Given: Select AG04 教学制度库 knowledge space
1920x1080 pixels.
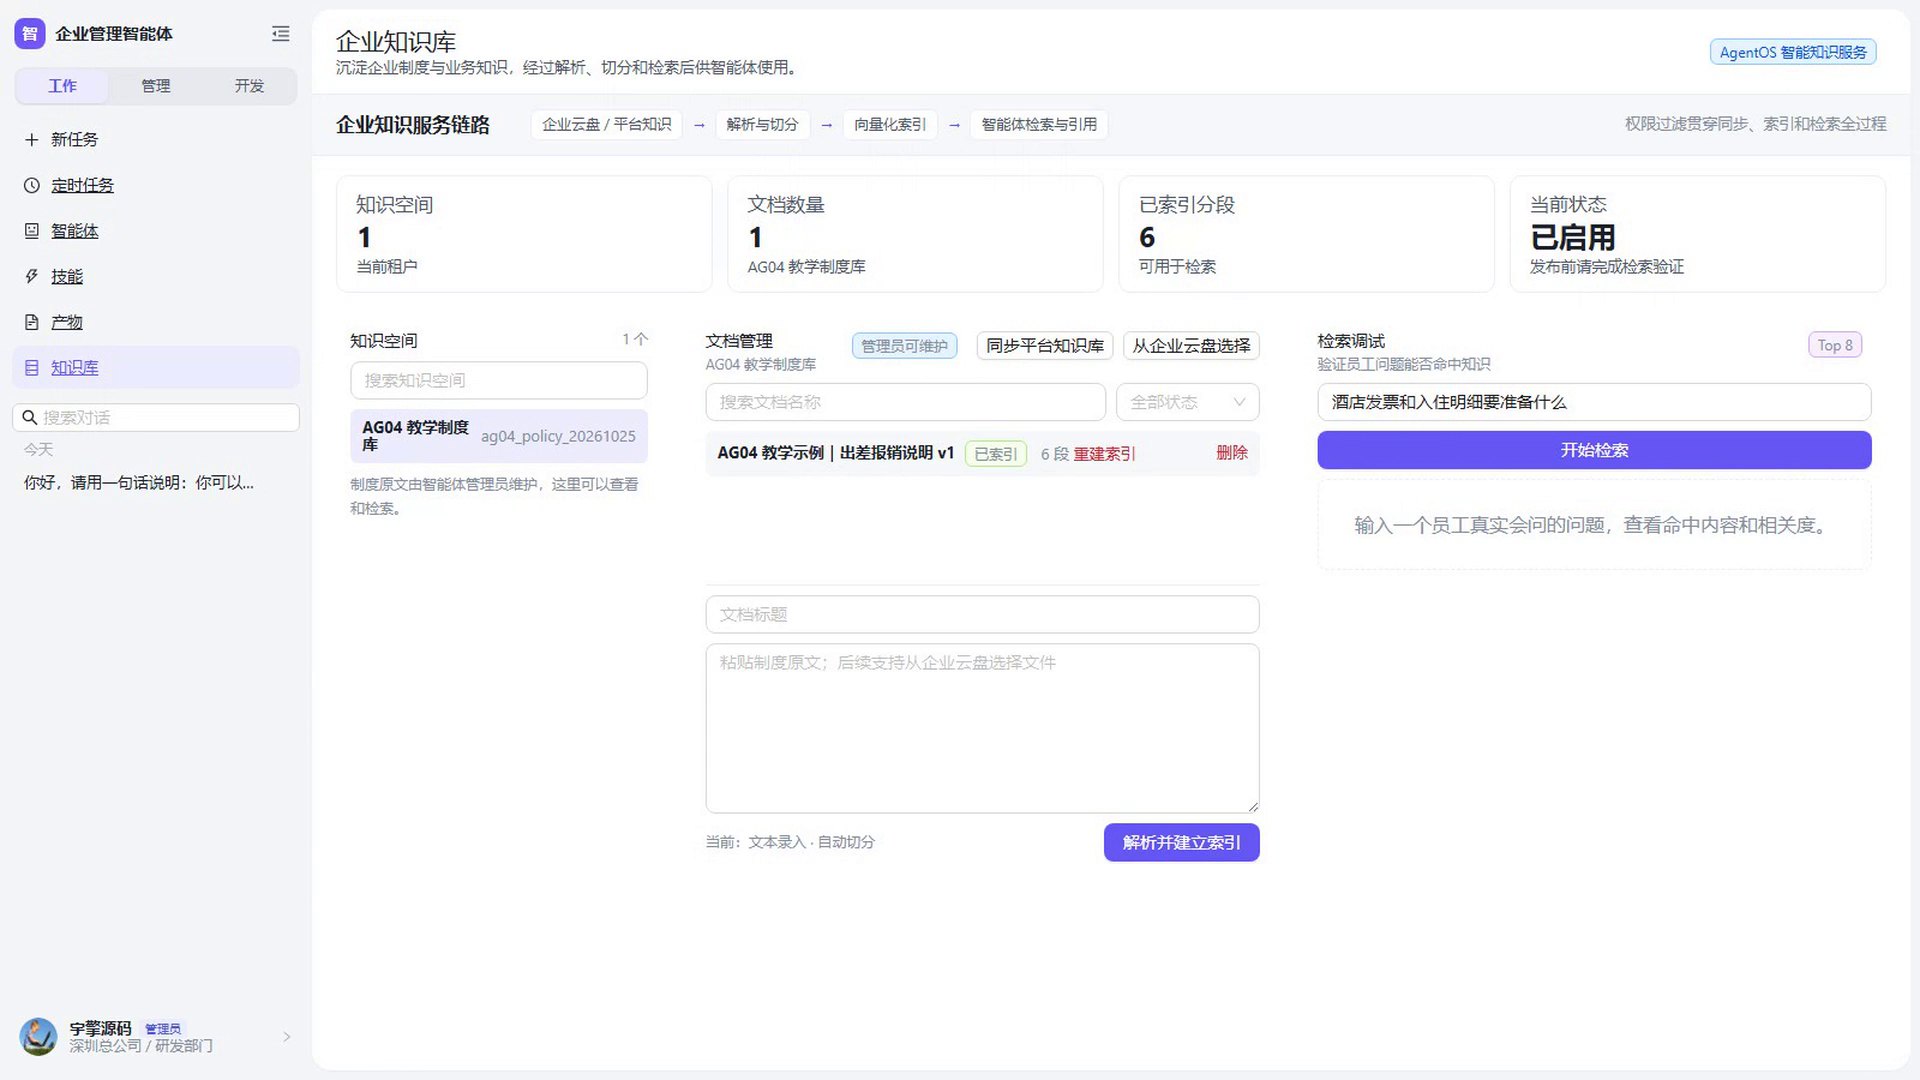Looking at the screenshot, I should tap(499, 436).
